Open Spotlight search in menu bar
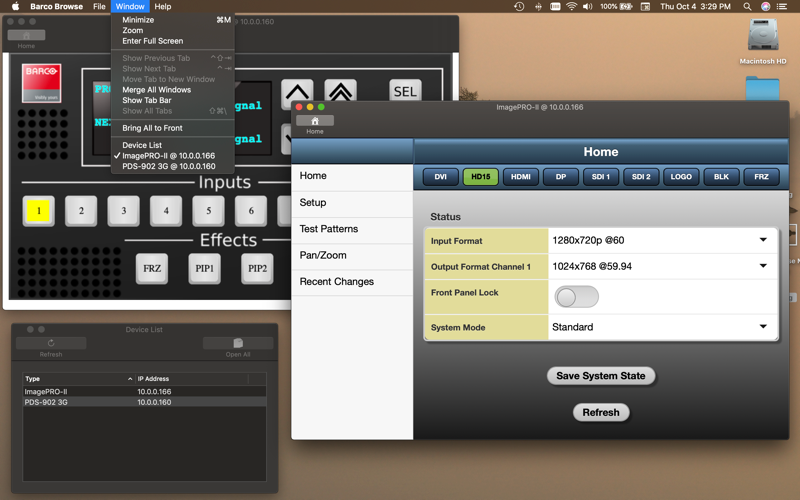Viewport: 800px width, 500px height. click(747, 7)
